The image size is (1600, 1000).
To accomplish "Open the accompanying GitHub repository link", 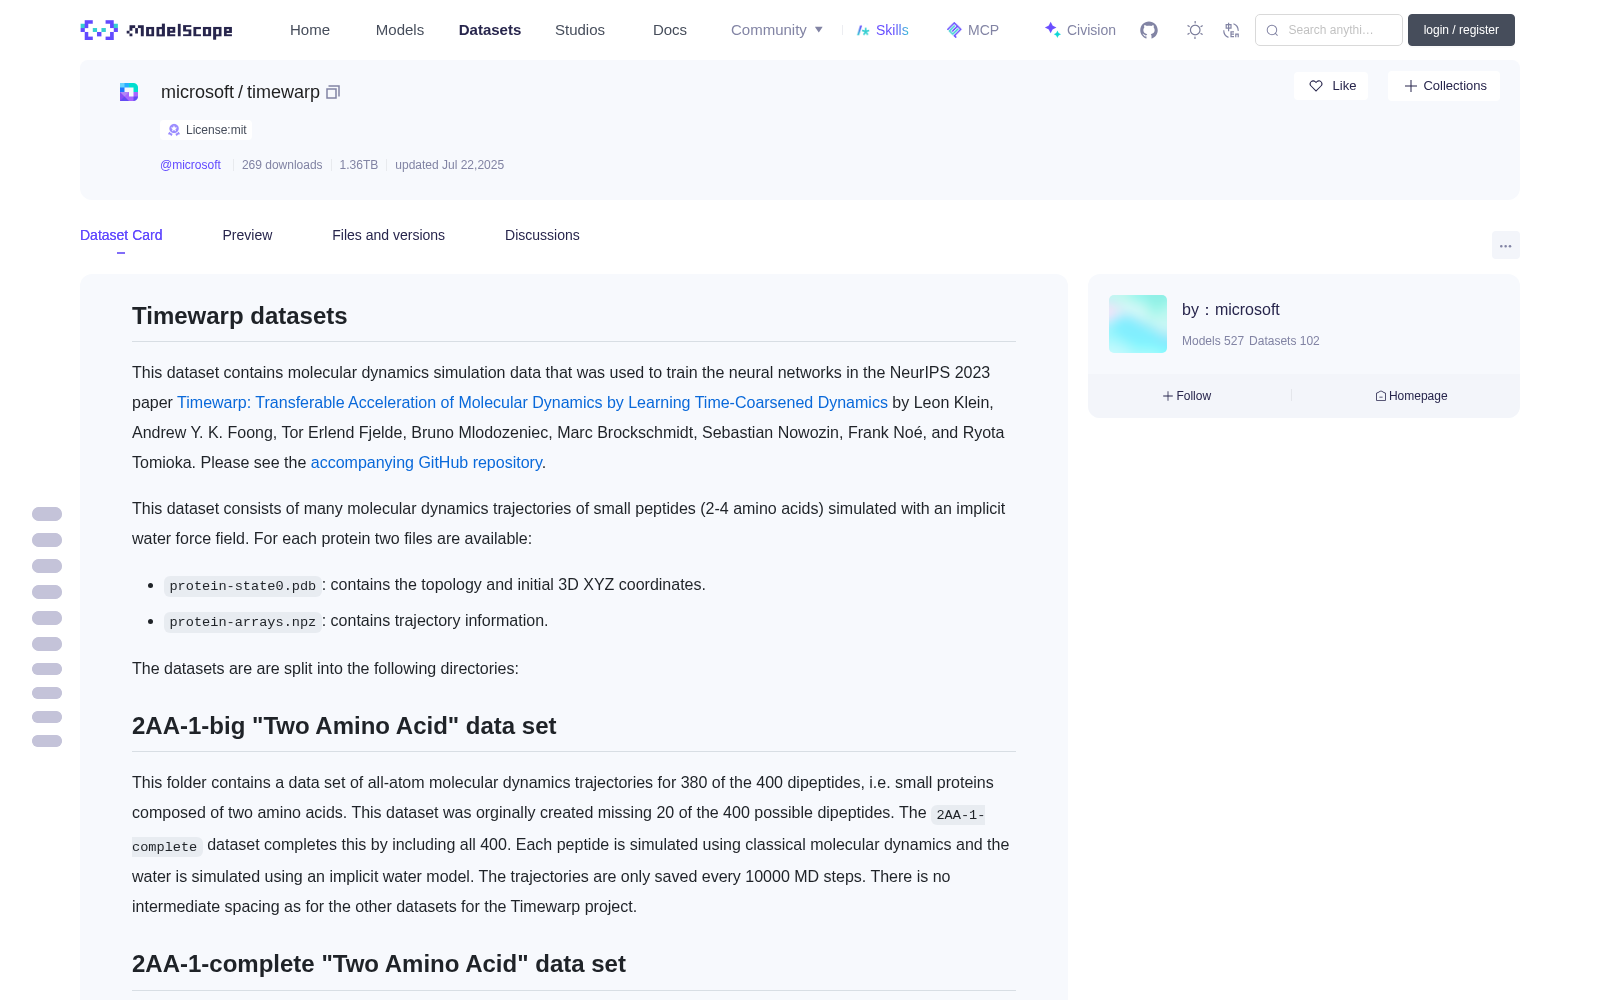I will click(426, 462).
